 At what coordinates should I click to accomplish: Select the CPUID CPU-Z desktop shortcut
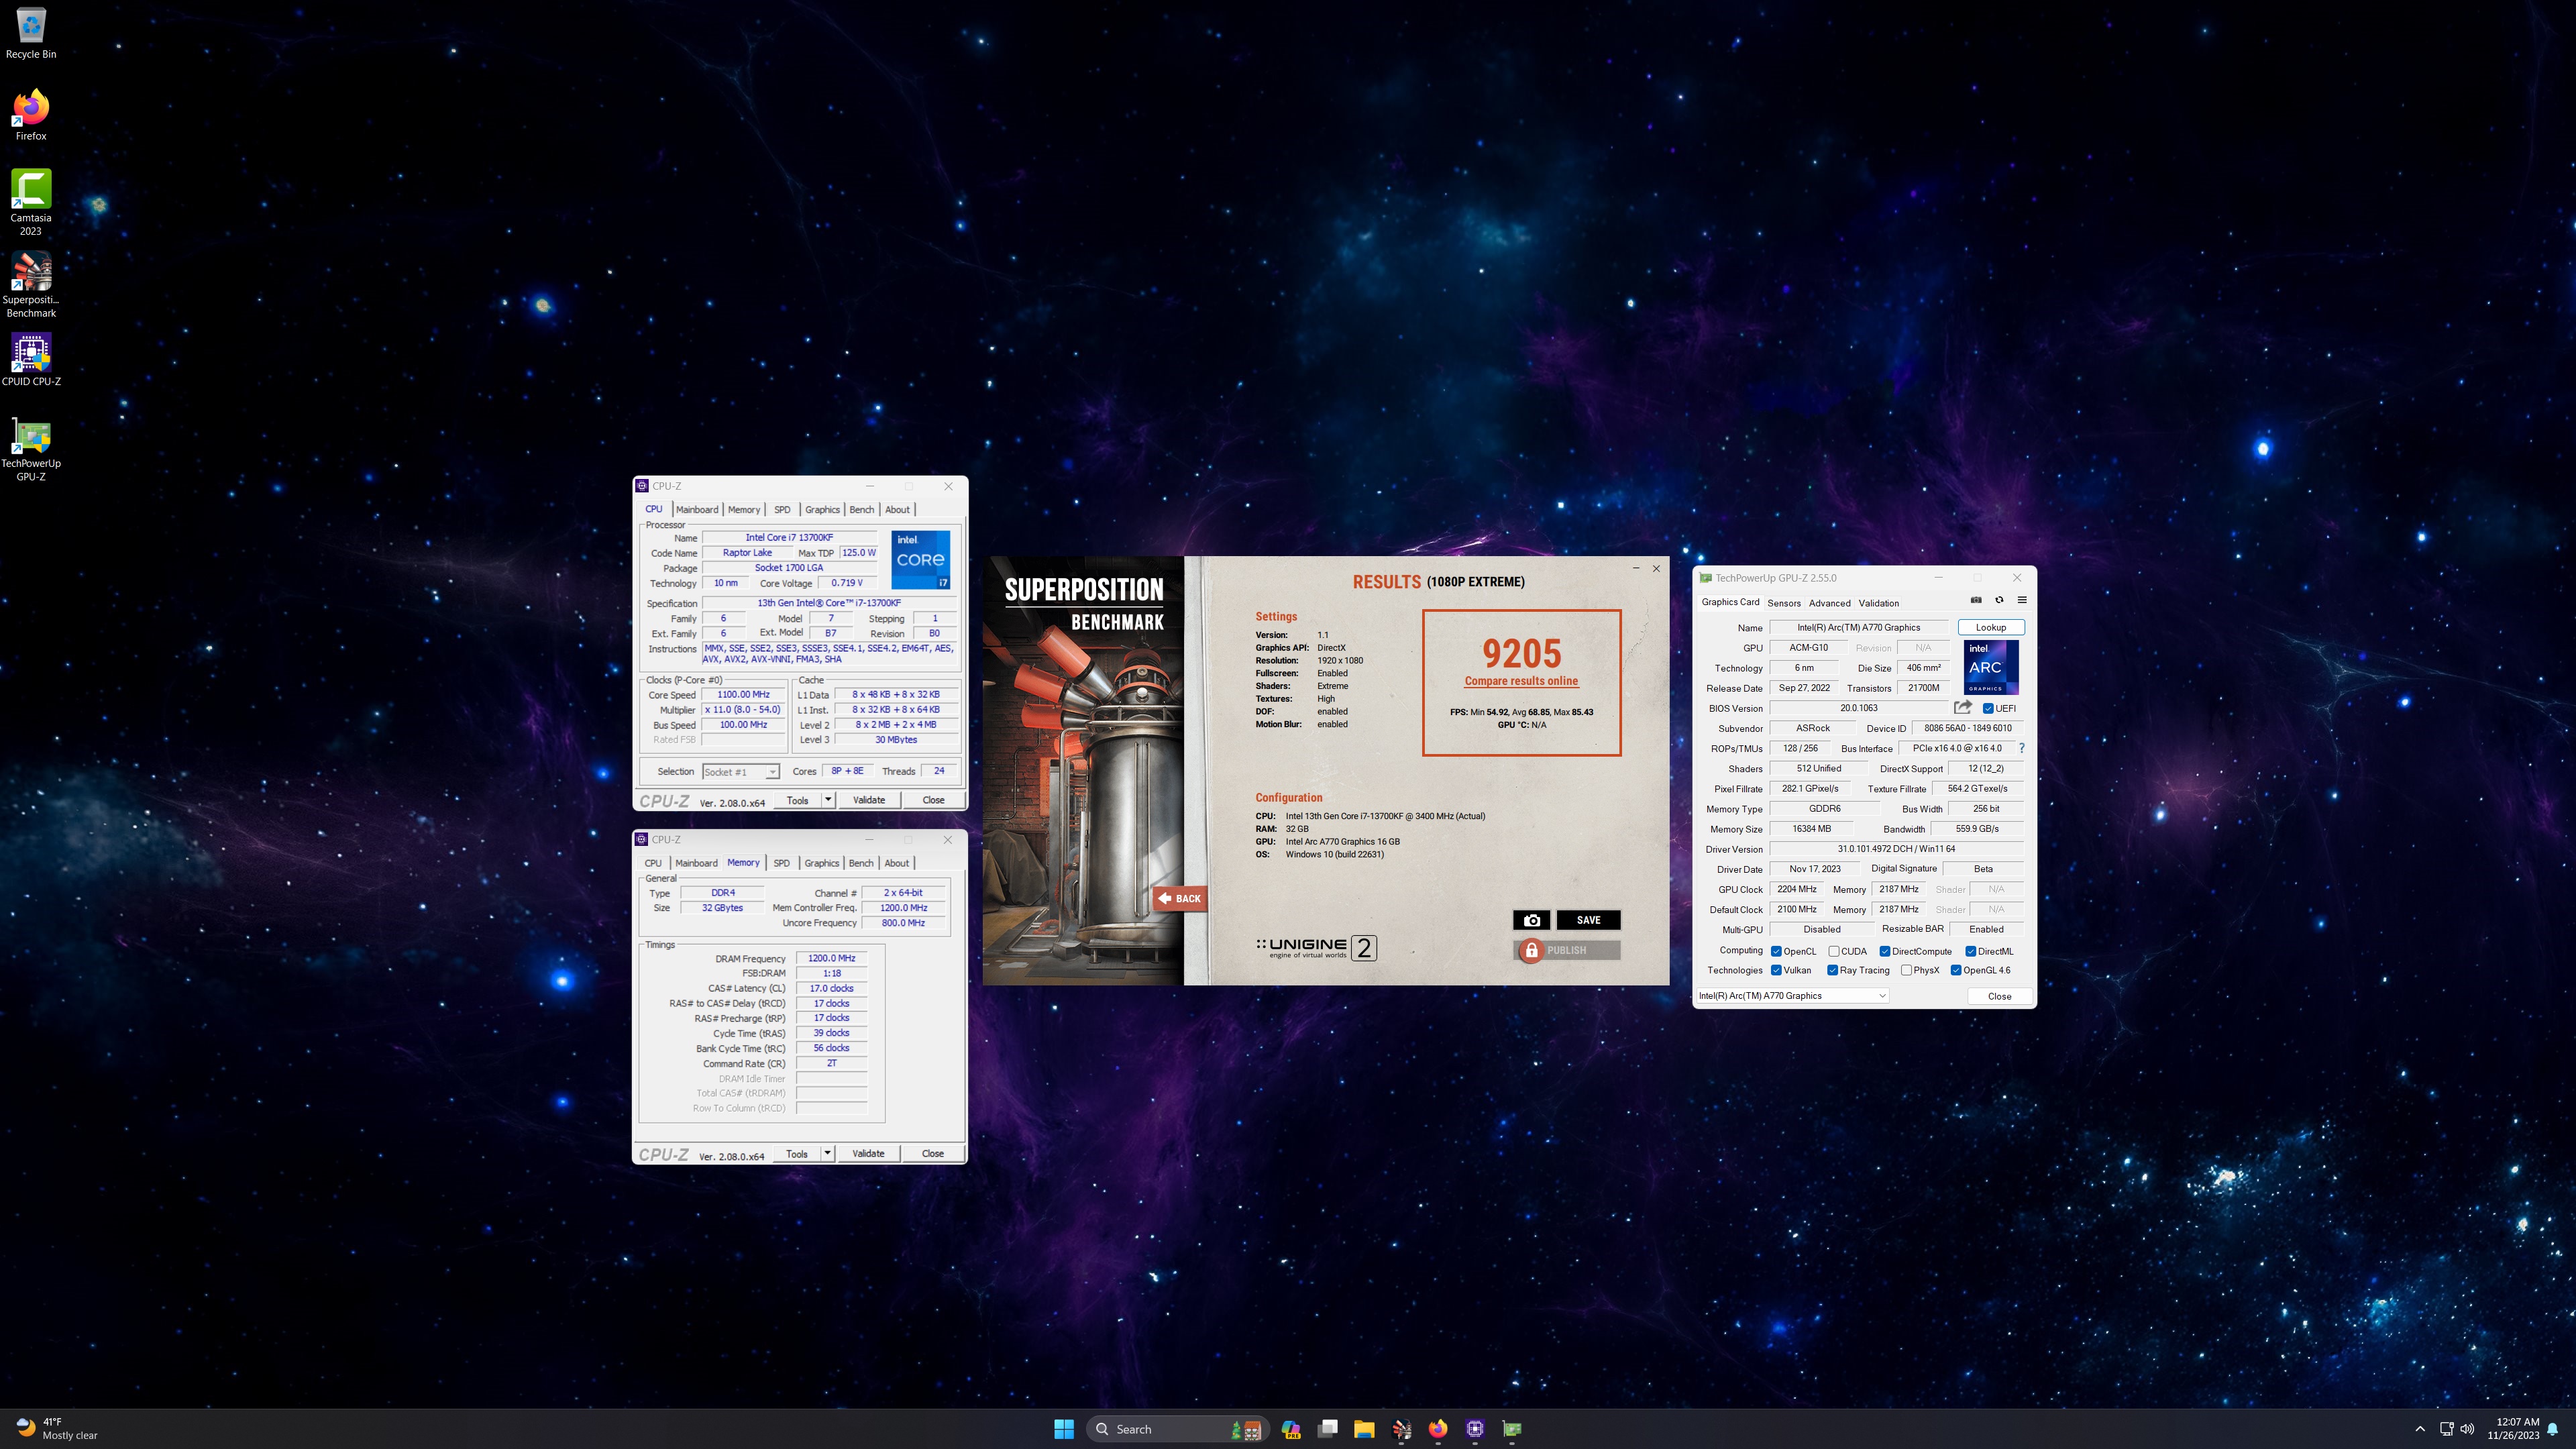(31, 360)
